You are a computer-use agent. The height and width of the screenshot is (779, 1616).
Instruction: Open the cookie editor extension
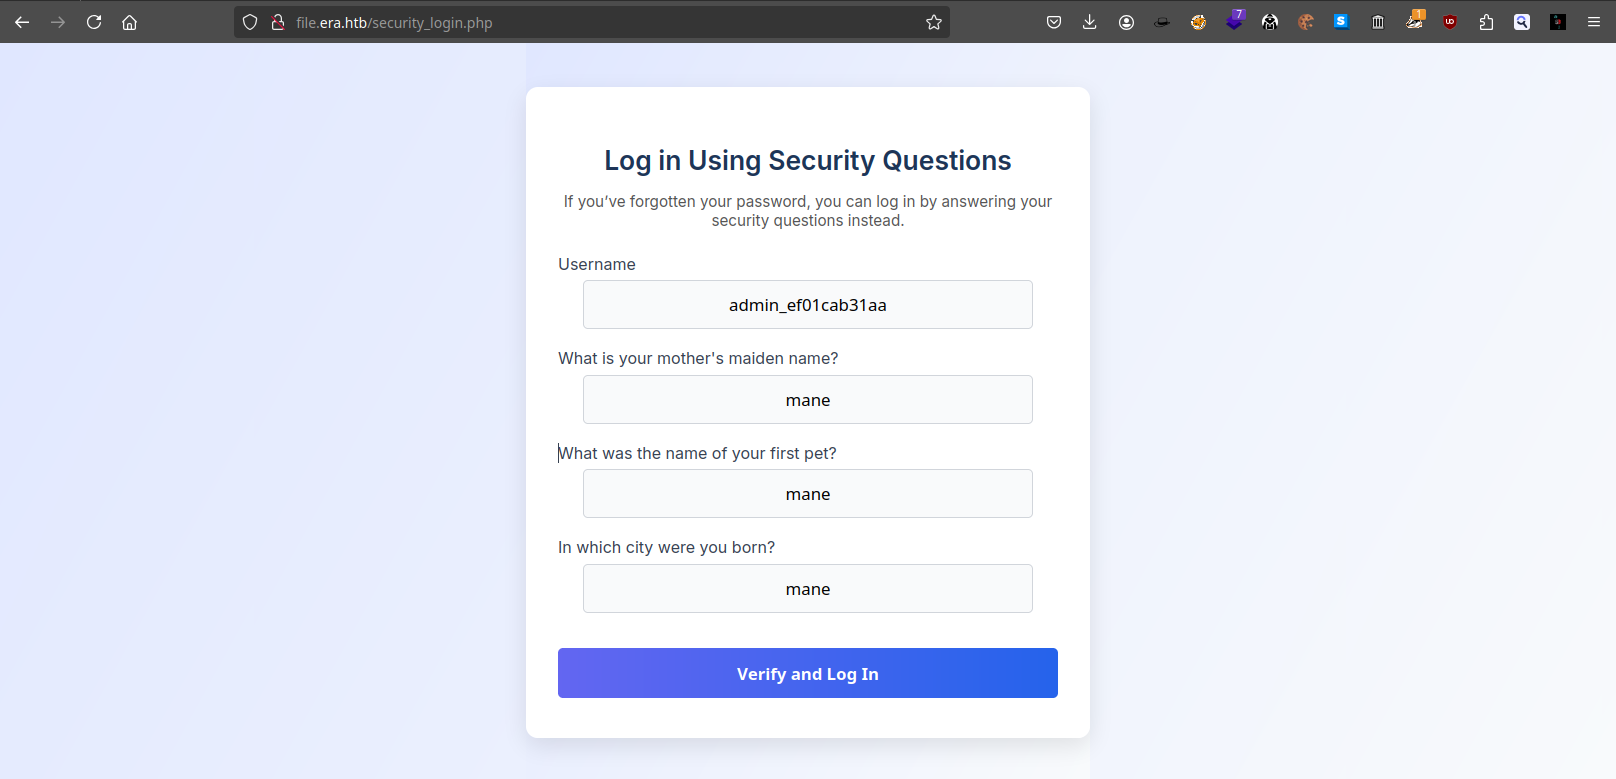coord(1306,22)
